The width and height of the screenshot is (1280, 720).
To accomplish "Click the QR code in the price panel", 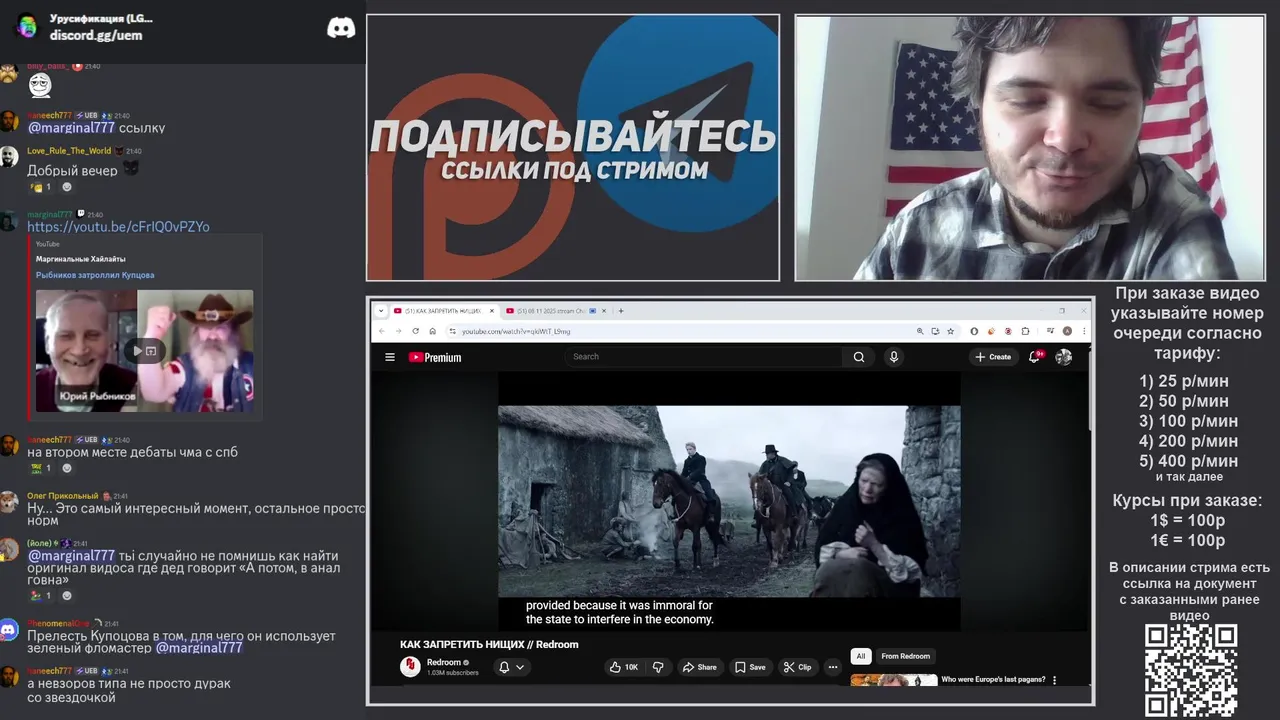I will click(1191, 670).
